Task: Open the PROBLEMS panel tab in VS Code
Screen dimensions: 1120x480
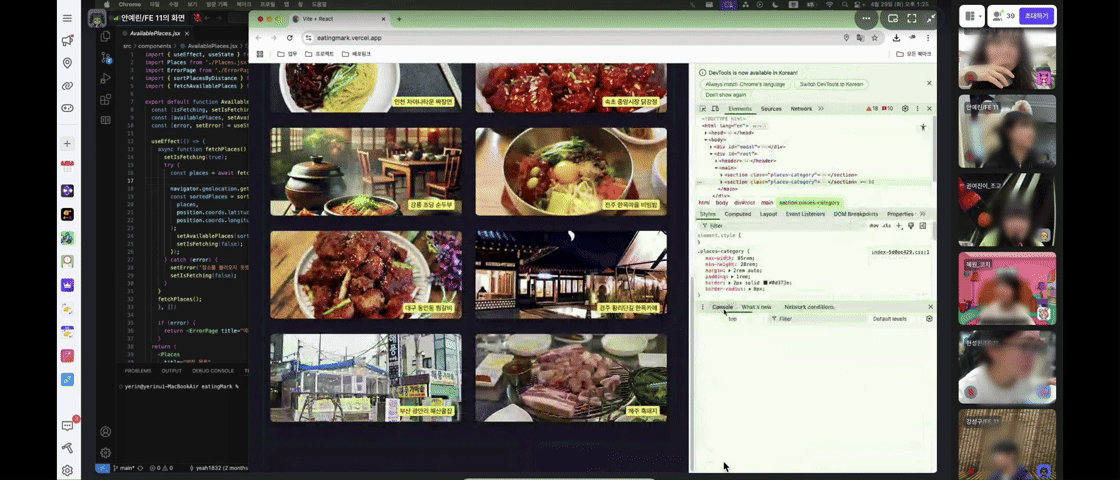Action: coord(138,371)
